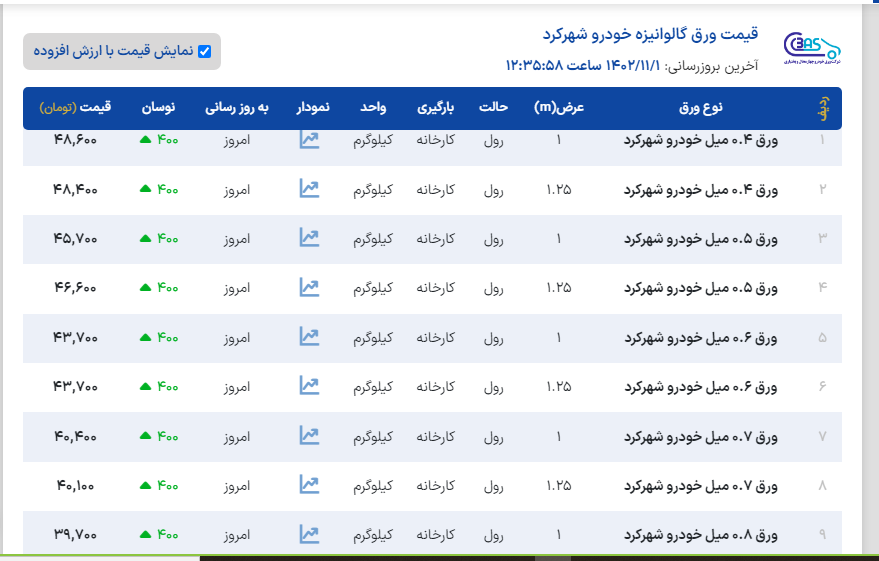This screenshot has width=879, height=561.
Task: View chart for row 9 (0.8 mm sheet)
Action: [309, 534]
